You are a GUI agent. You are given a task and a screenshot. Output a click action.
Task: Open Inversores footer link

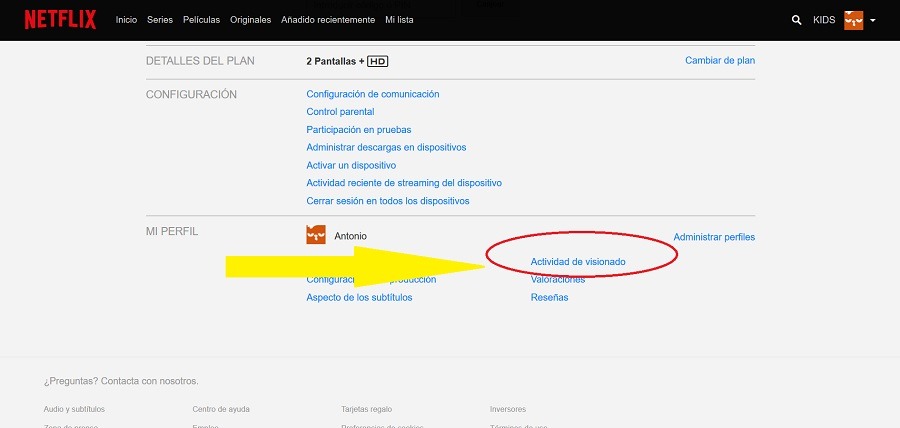(507, 410)
